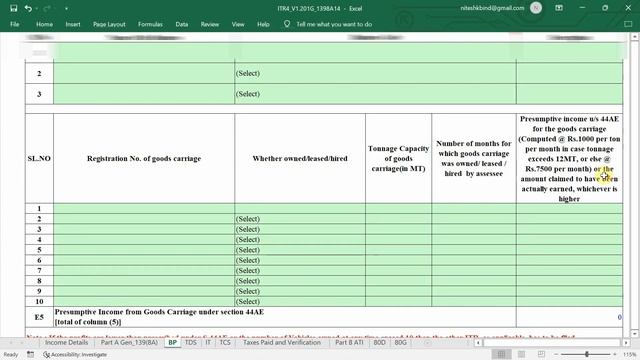Image resolution: width=640 pixels, height=360 pixels.
Task: Open owned/leased/hired (Select) in row 7
Action: pos(300,271)
